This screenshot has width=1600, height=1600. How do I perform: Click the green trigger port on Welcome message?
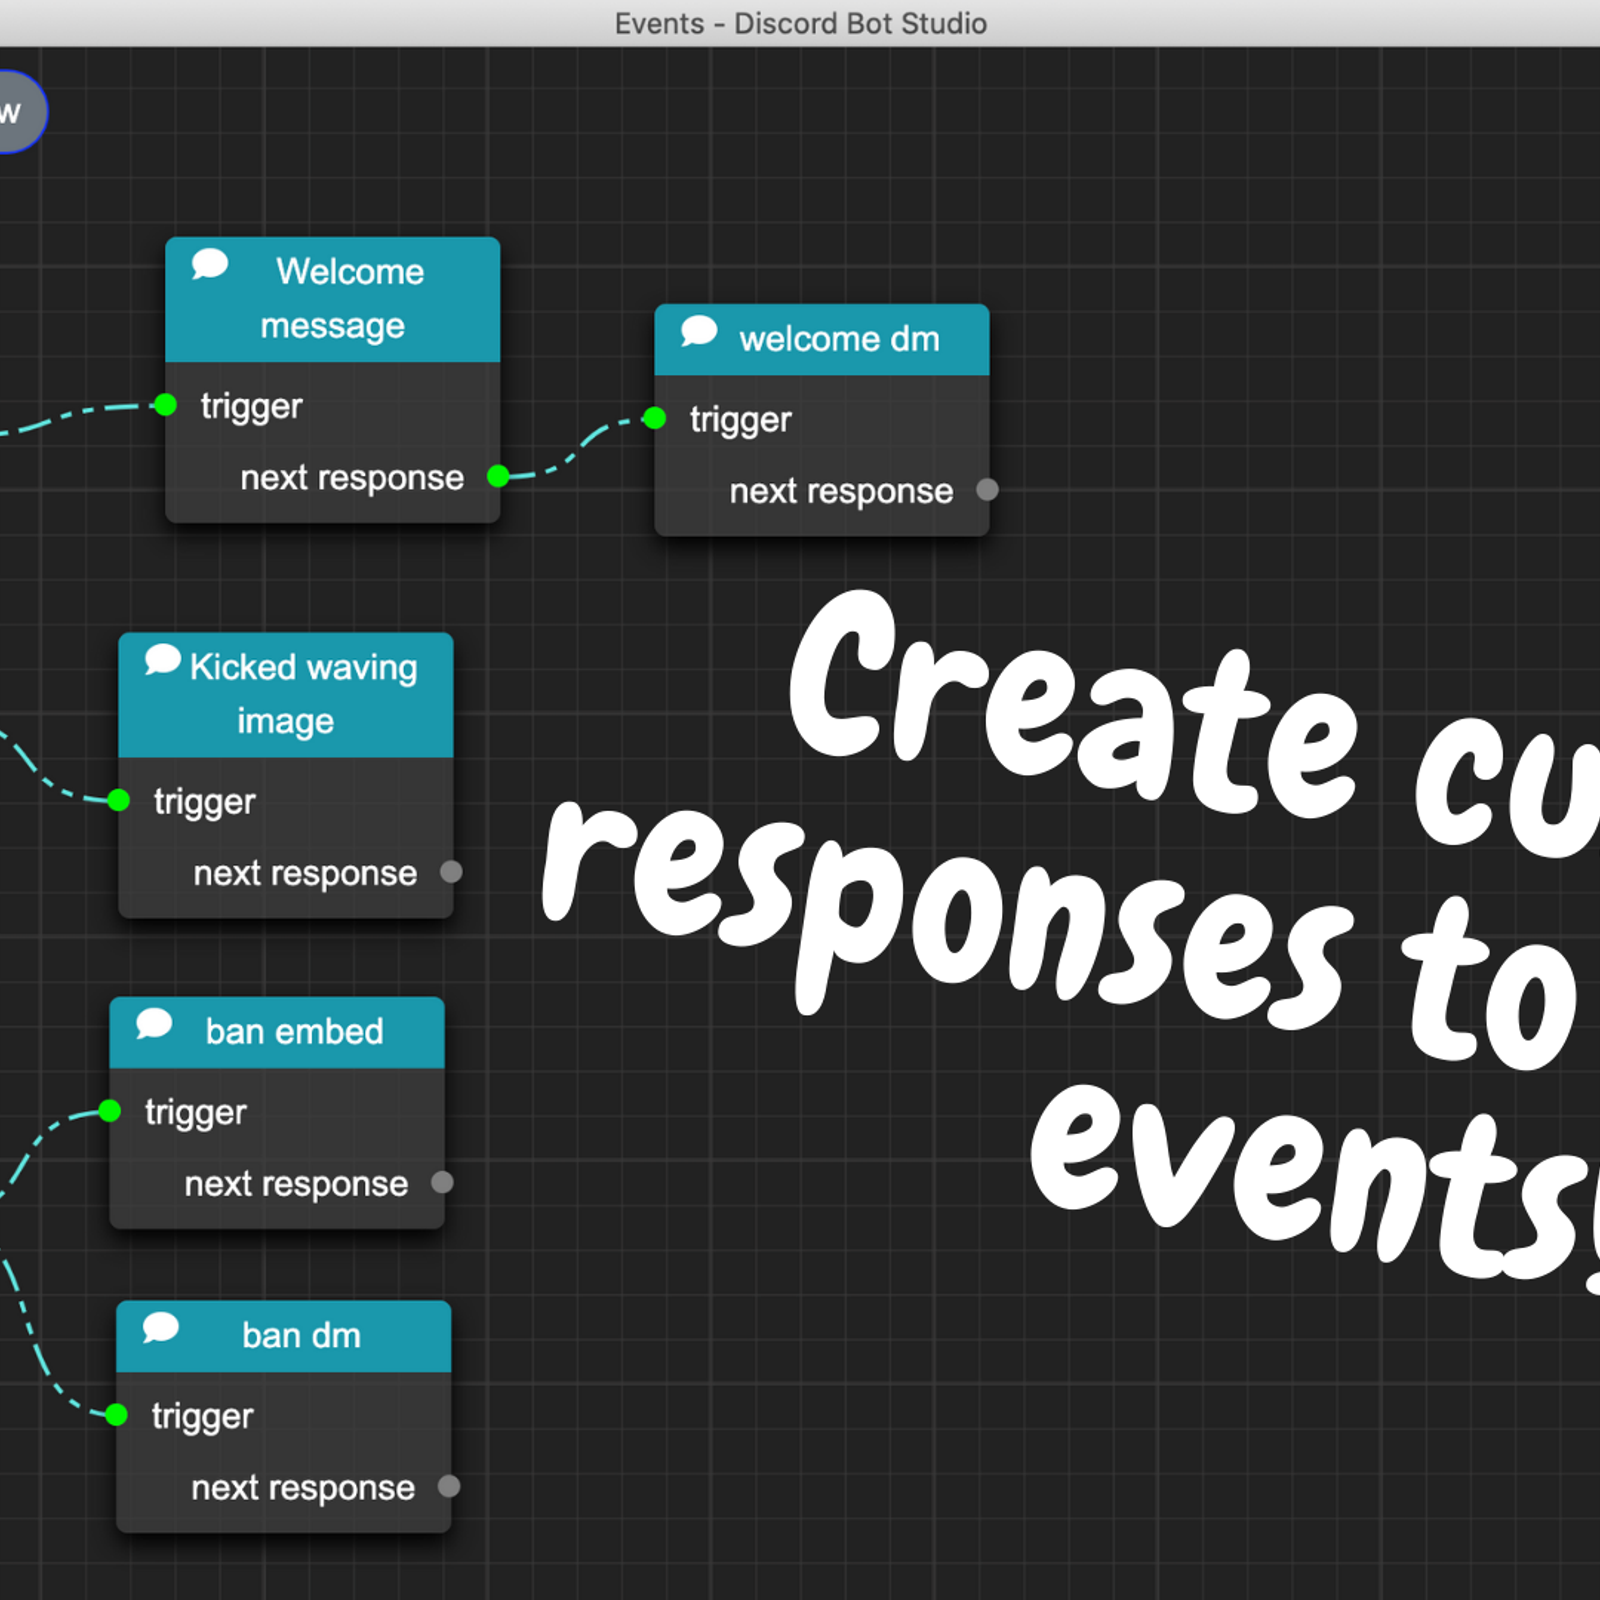coord(166,405)
